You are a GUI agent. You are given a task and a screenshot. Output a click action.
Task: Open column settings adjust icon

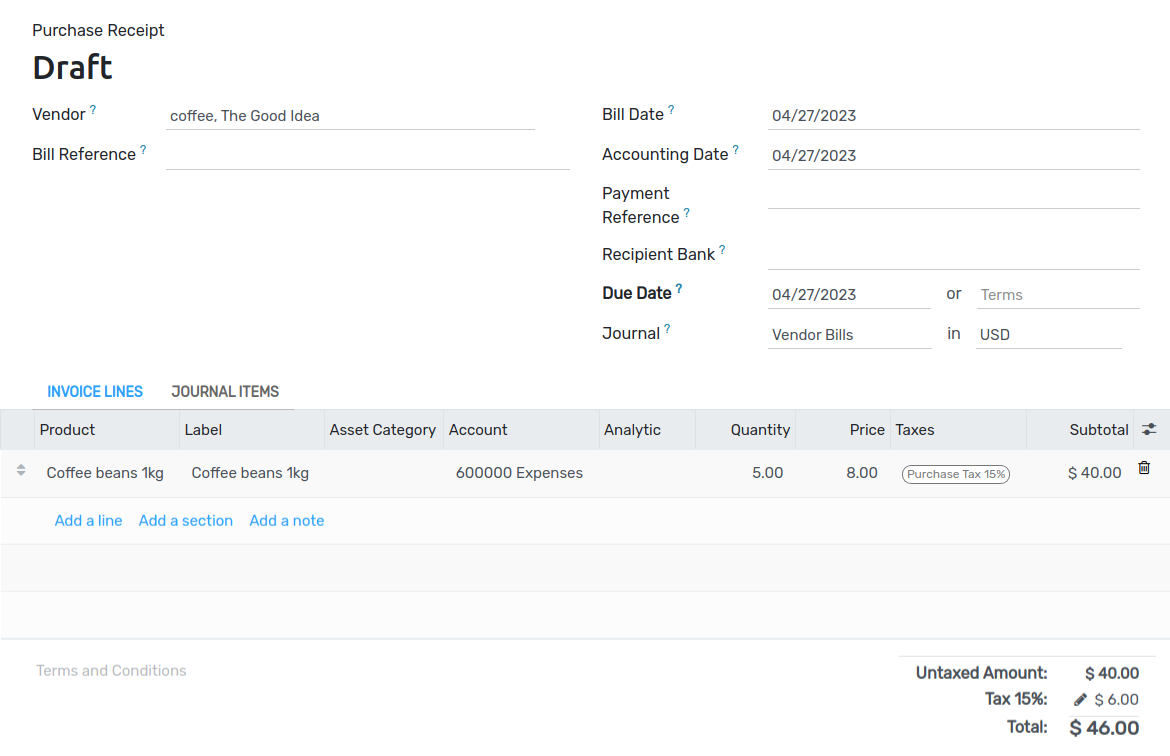[1149, 429]
